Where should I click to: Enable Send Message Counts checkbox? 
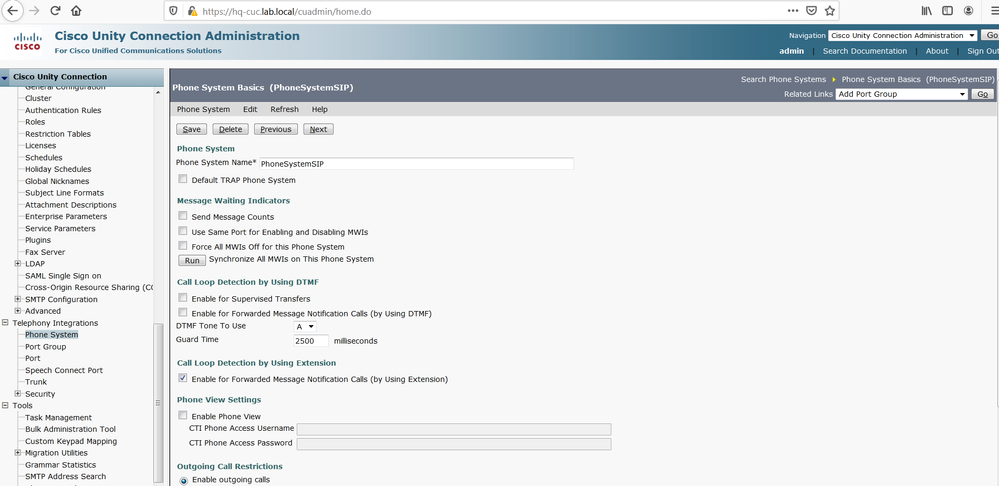[x=183, y=216]
